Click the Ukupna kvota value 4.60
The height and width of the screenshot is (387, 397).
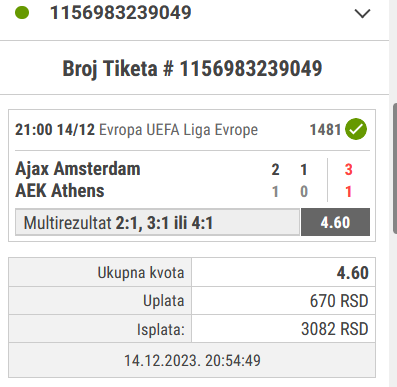352,273
